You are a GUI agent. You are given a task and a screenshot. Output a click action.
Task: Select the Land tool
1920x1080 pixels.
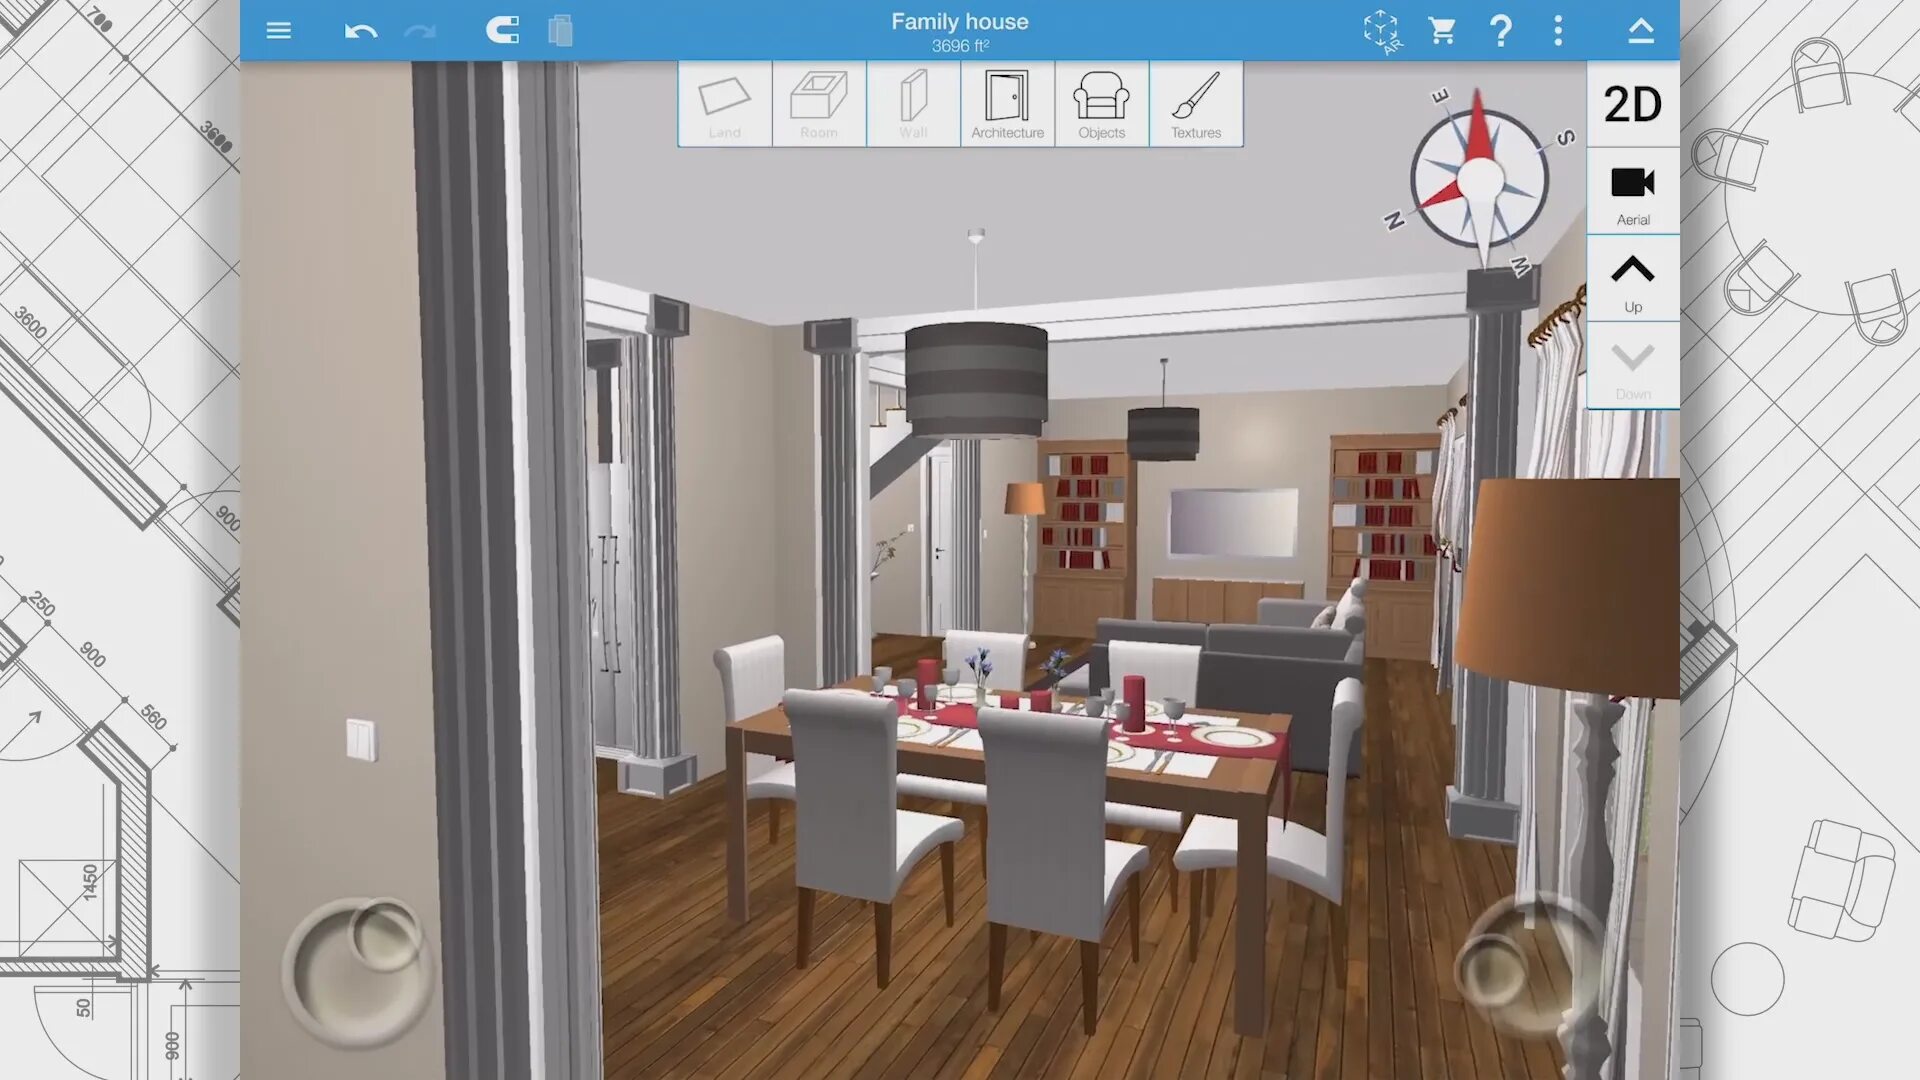click(724, 104)
